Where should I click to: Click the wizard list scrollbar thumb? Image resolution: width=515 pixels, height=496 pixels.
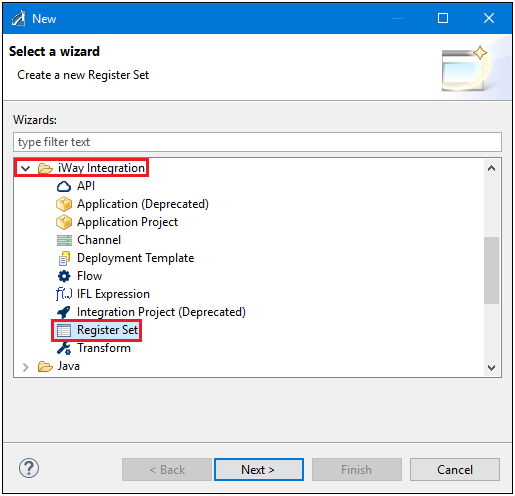tap(491, 270)
